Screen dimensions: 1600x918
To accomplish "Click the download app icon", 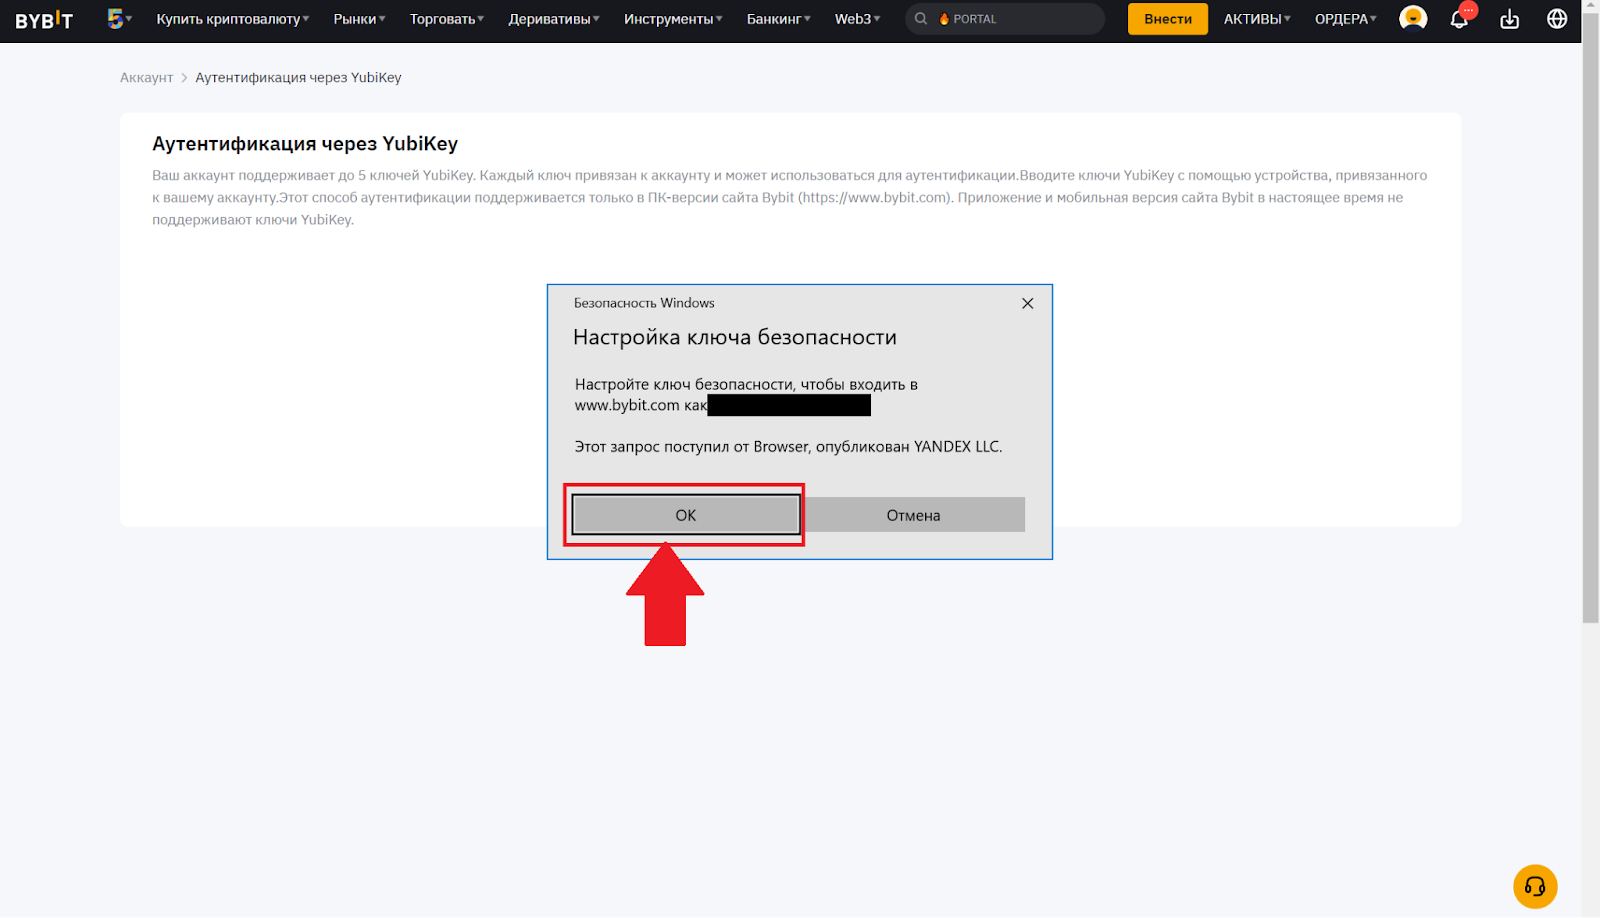I will (1509, 19).
